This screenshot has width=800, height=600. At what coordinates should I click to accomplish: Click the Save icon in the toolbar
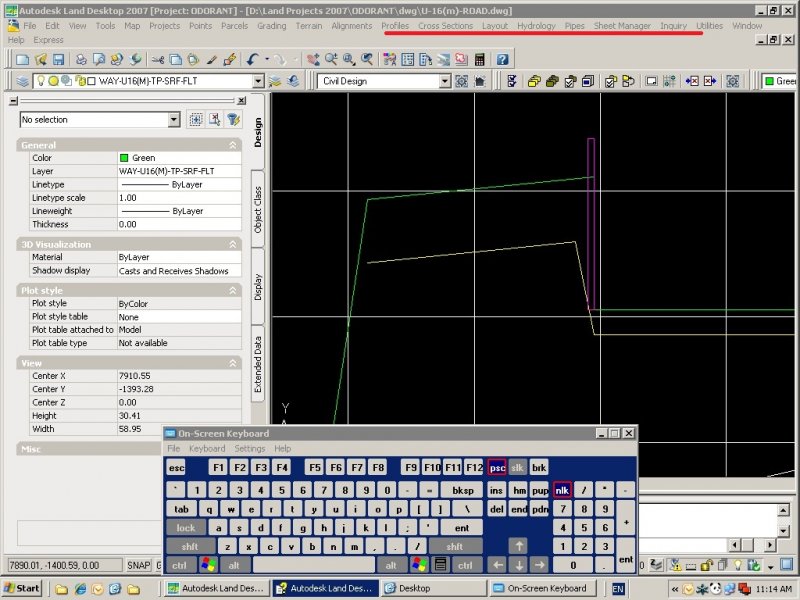pos(60,61)
